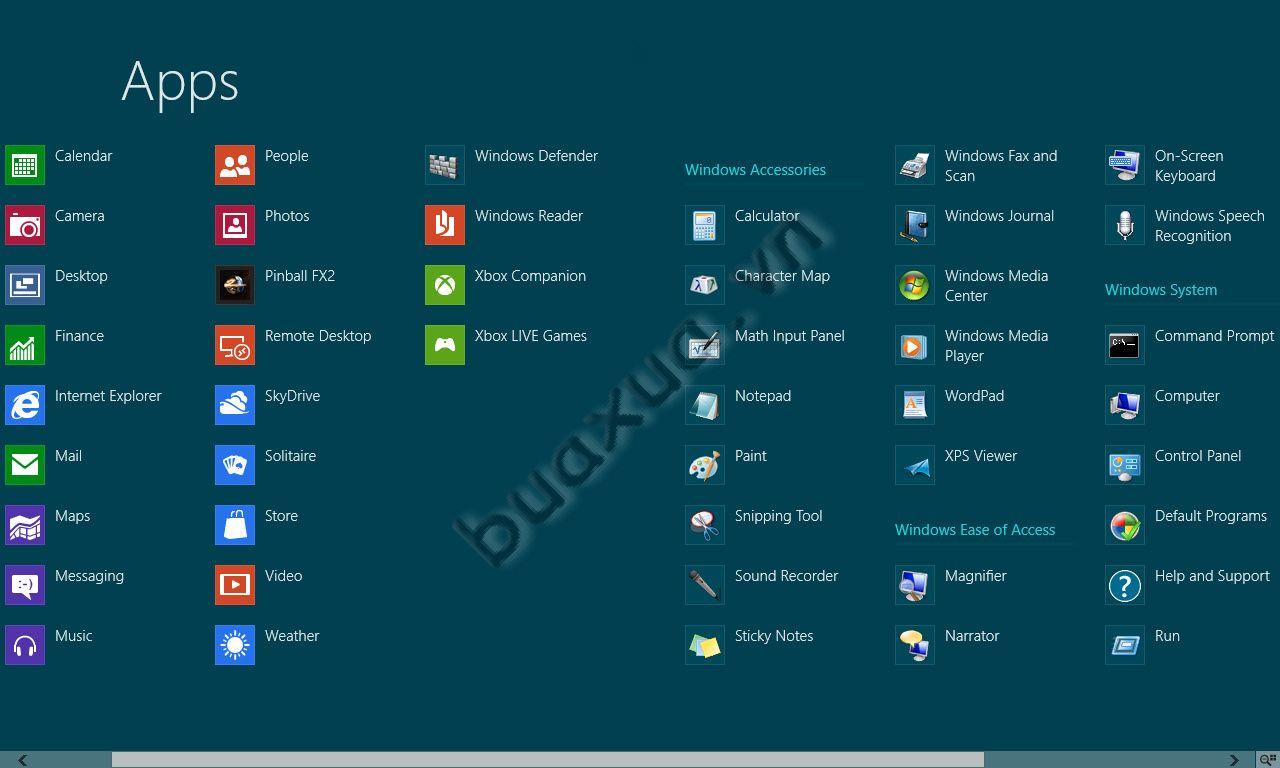1280x768 pixels.
Task: Click the "Help and Support" text label
Action: (1212, 576)
